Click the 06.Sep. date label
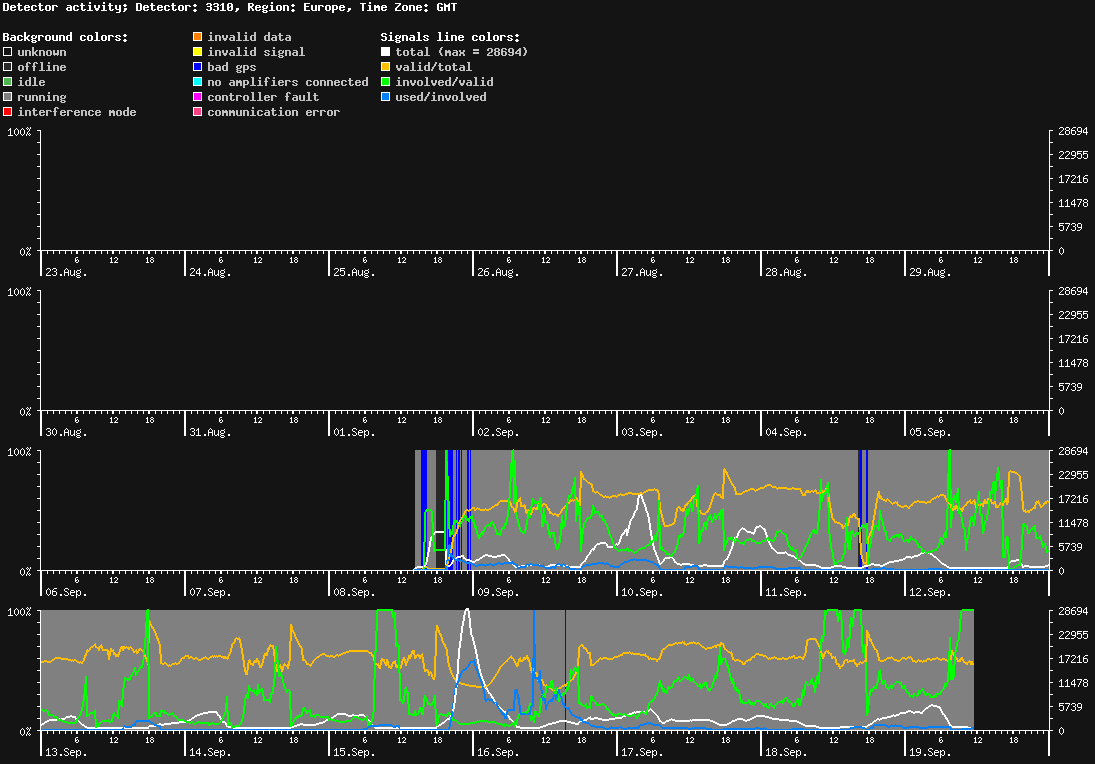 66,592
